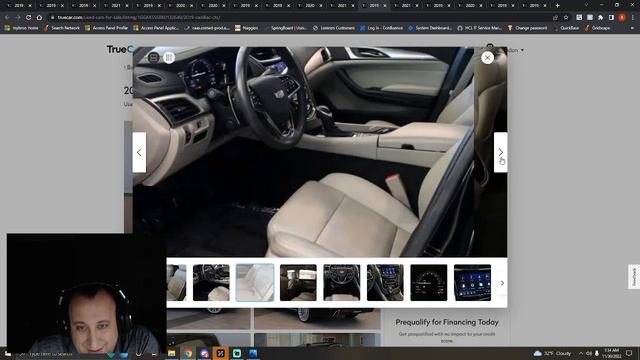The height and width of the screenshot is (360, 640).
Task: Go to the previous gallery photo
Action: click(139, 152)
